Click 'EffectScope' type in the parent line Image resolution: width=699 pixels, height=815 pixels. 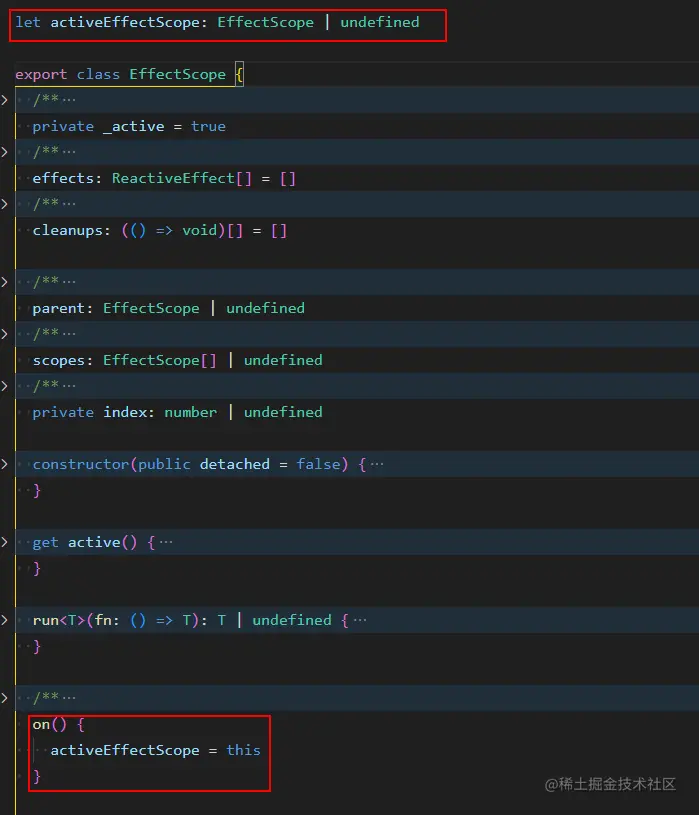tap(151, 308)
